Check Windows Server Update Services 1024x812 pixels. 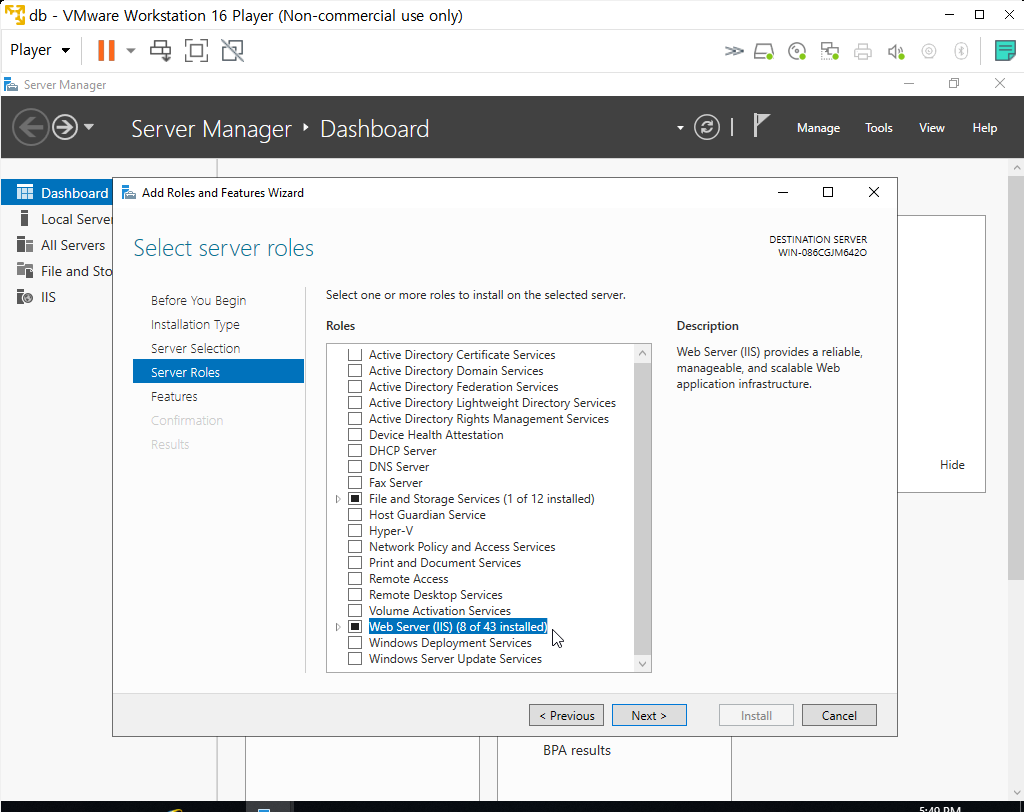pos(355,658)
